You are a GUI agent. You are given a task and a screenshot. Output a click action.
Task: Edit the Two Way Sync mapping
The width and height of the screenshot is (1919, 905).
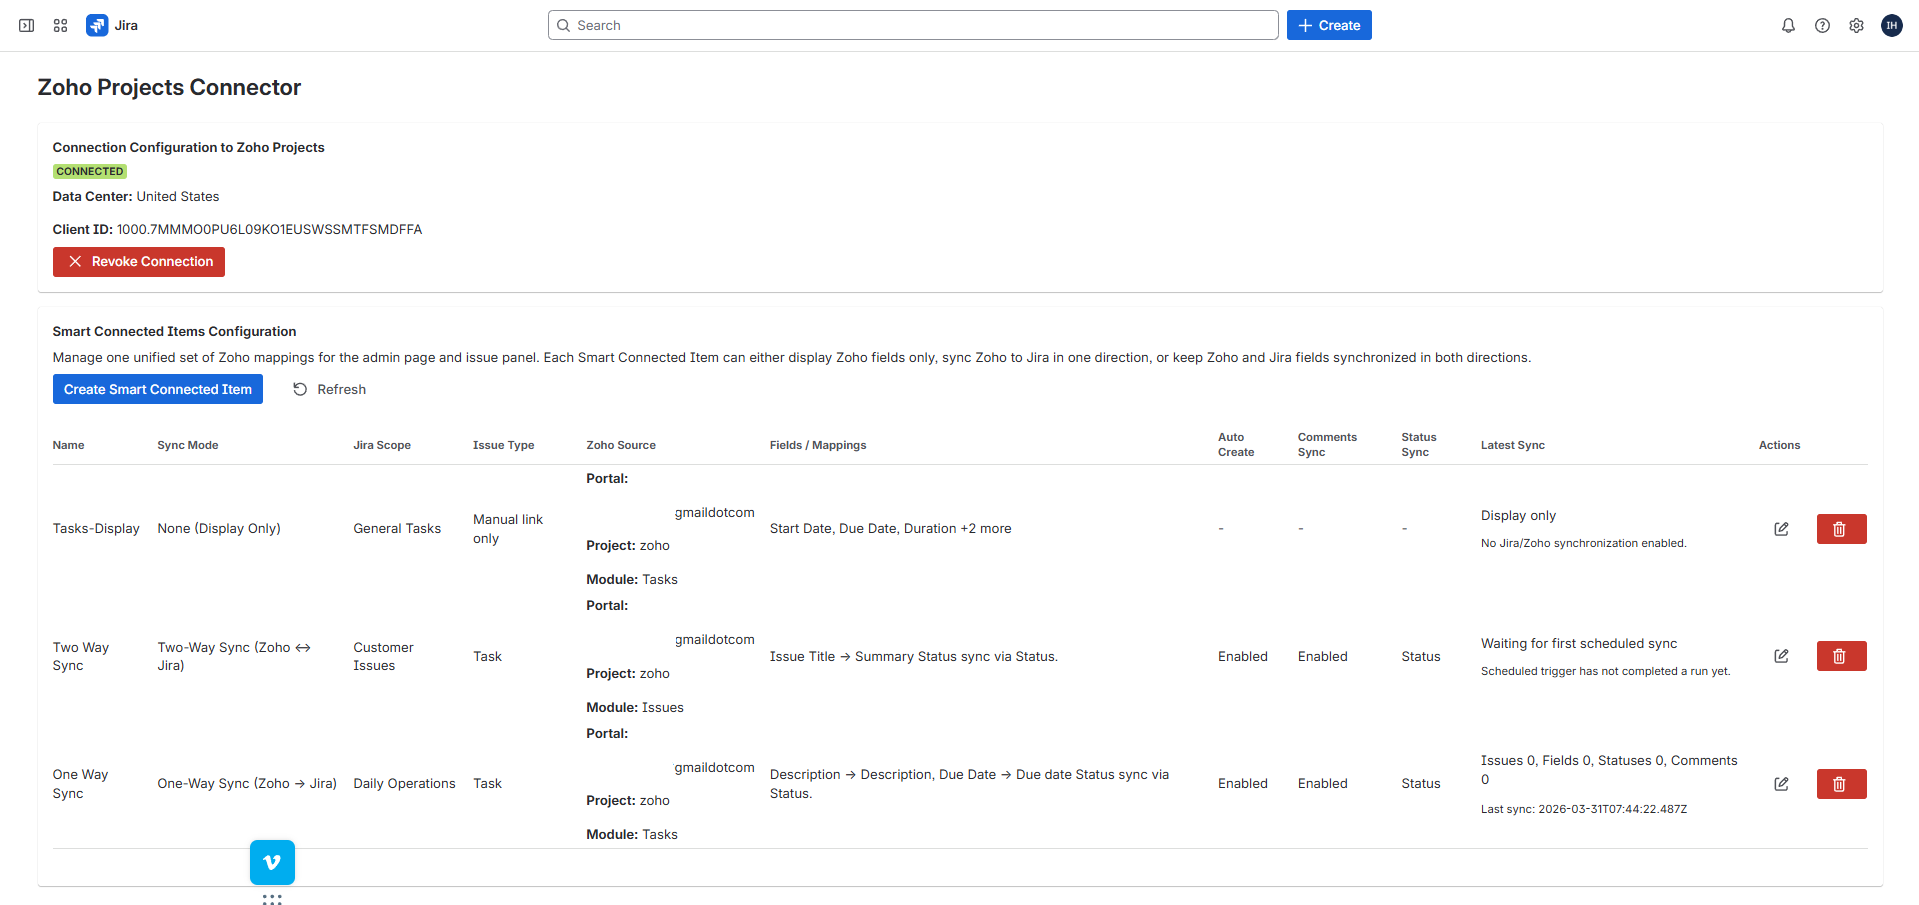(1781, 655)
